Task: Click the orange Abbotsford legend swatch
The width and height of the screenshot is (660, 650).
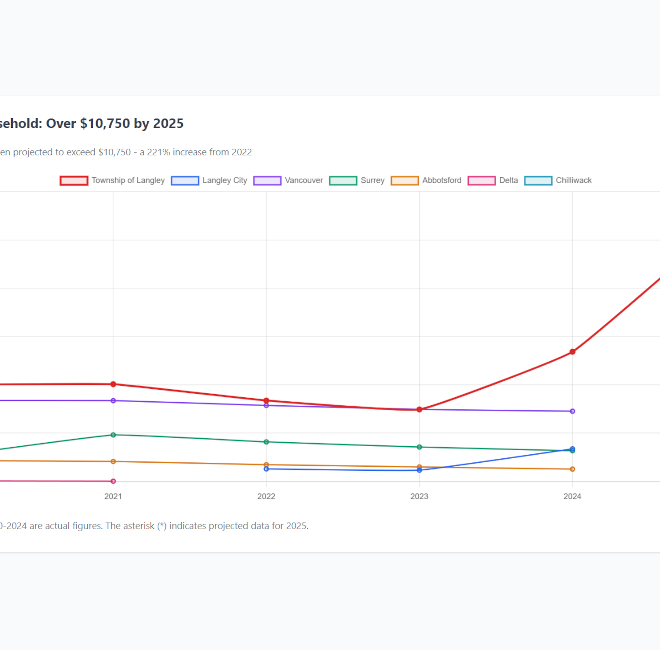Action: (404, 181)
